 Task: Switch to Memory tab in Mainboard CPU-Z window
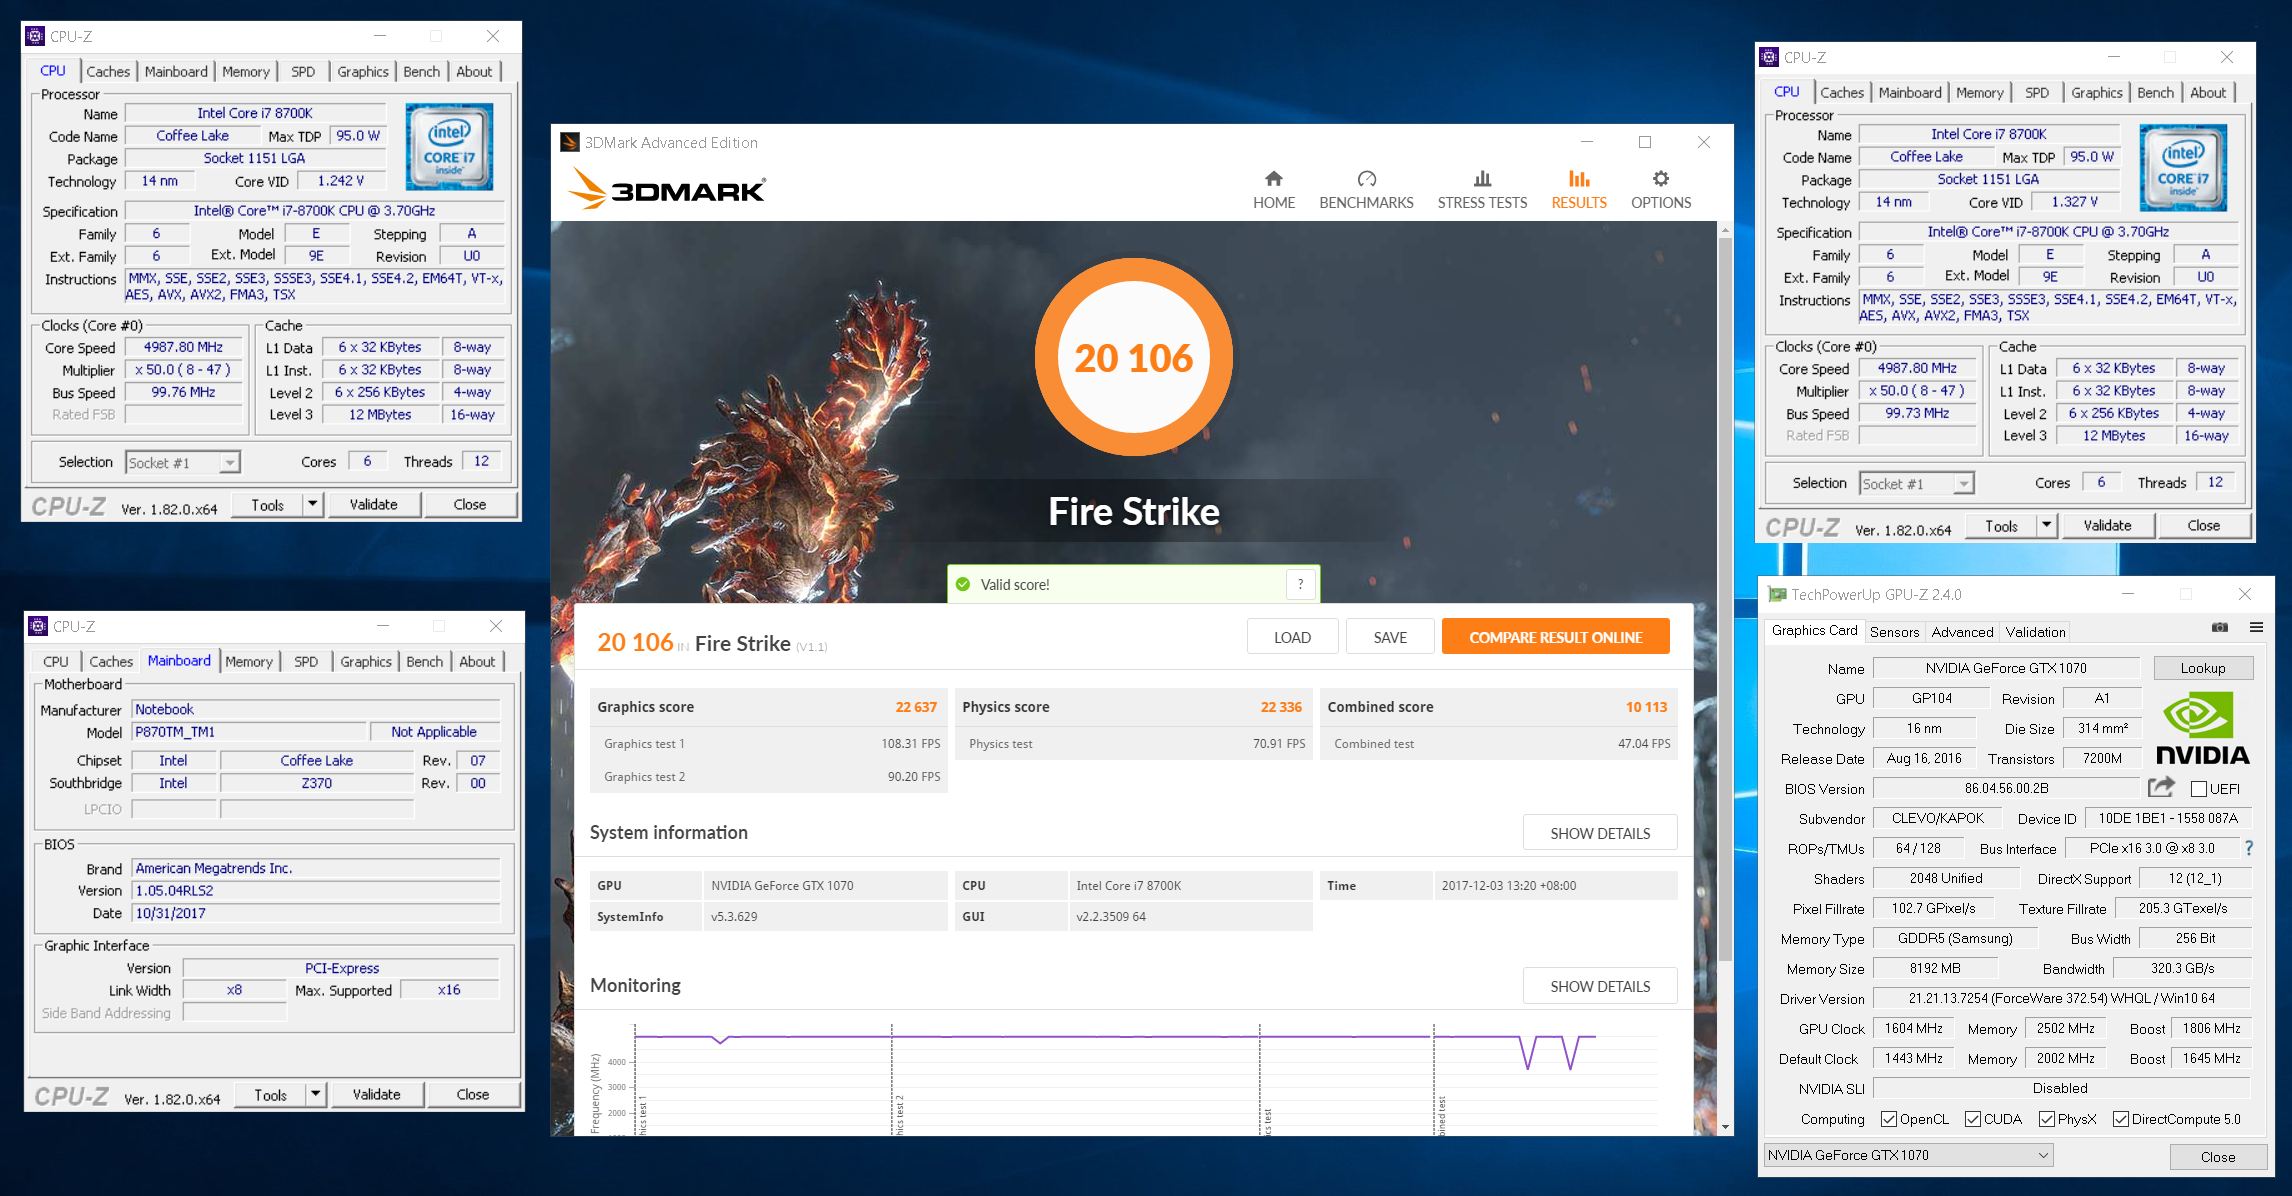[249, 661]
